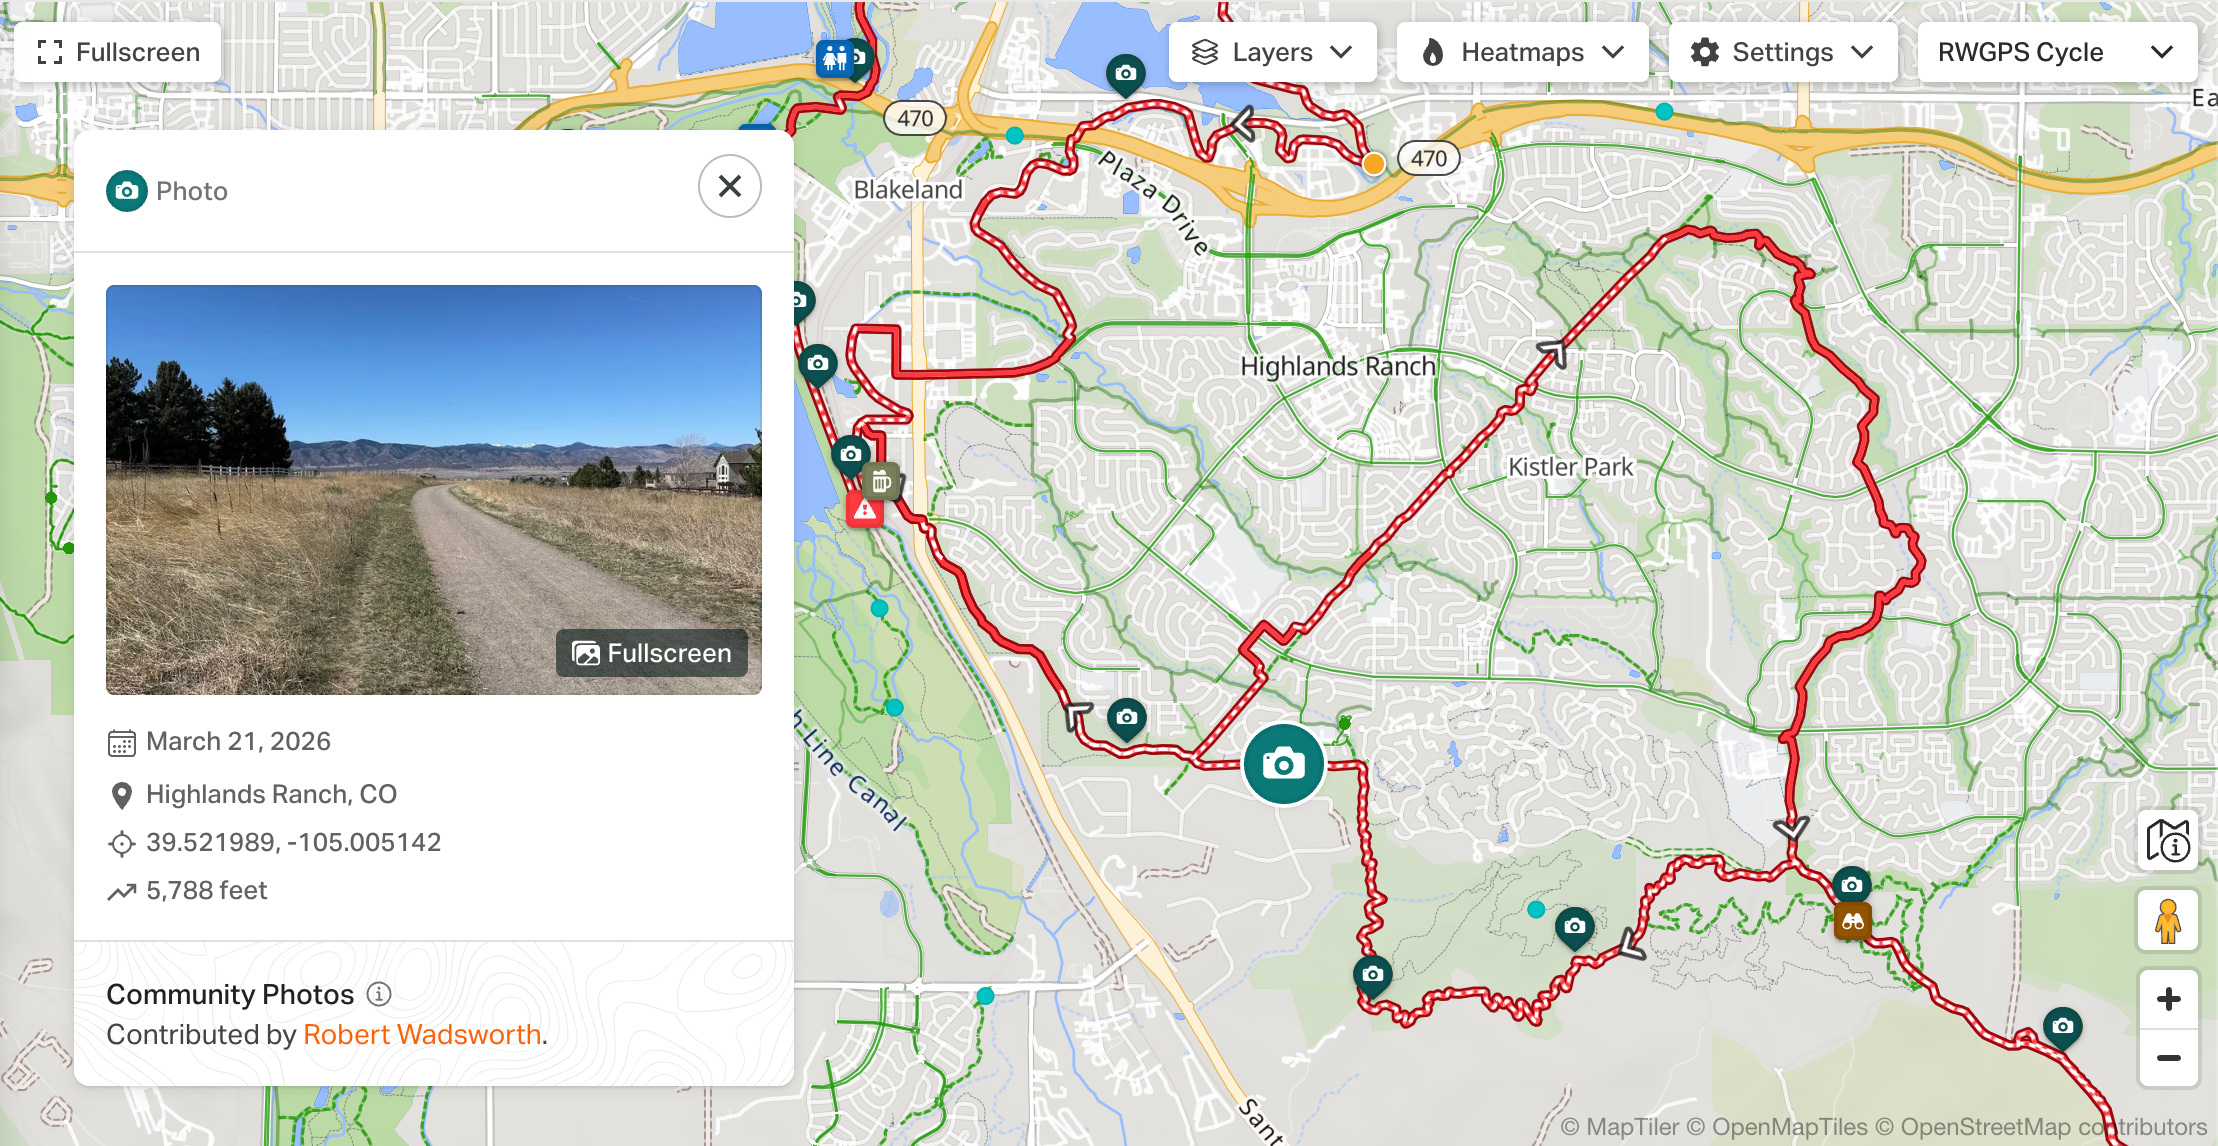The height and width of the screenshot is (1146, 2218).
Task: Click the trail photo thumbnail
Action: [x=434, y=490]
